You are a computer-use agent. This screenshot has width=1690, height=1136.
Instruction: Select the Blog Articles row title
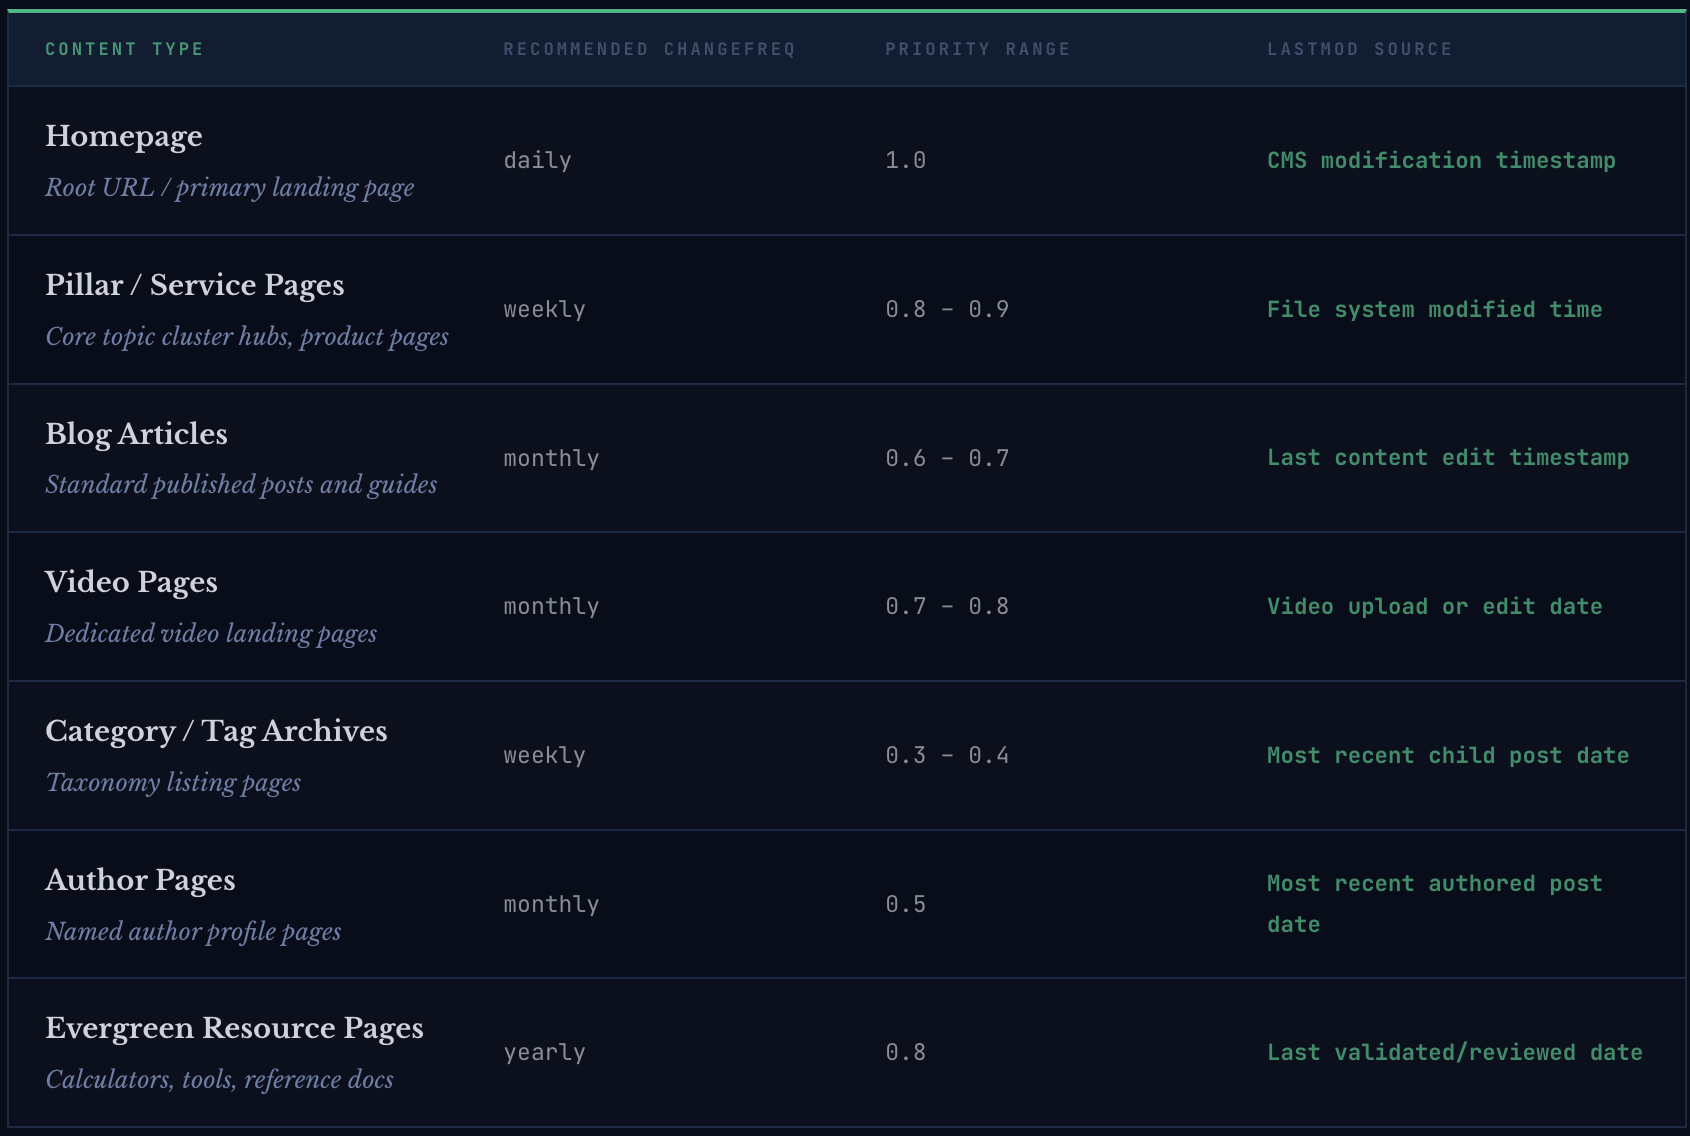click(136, 434)
